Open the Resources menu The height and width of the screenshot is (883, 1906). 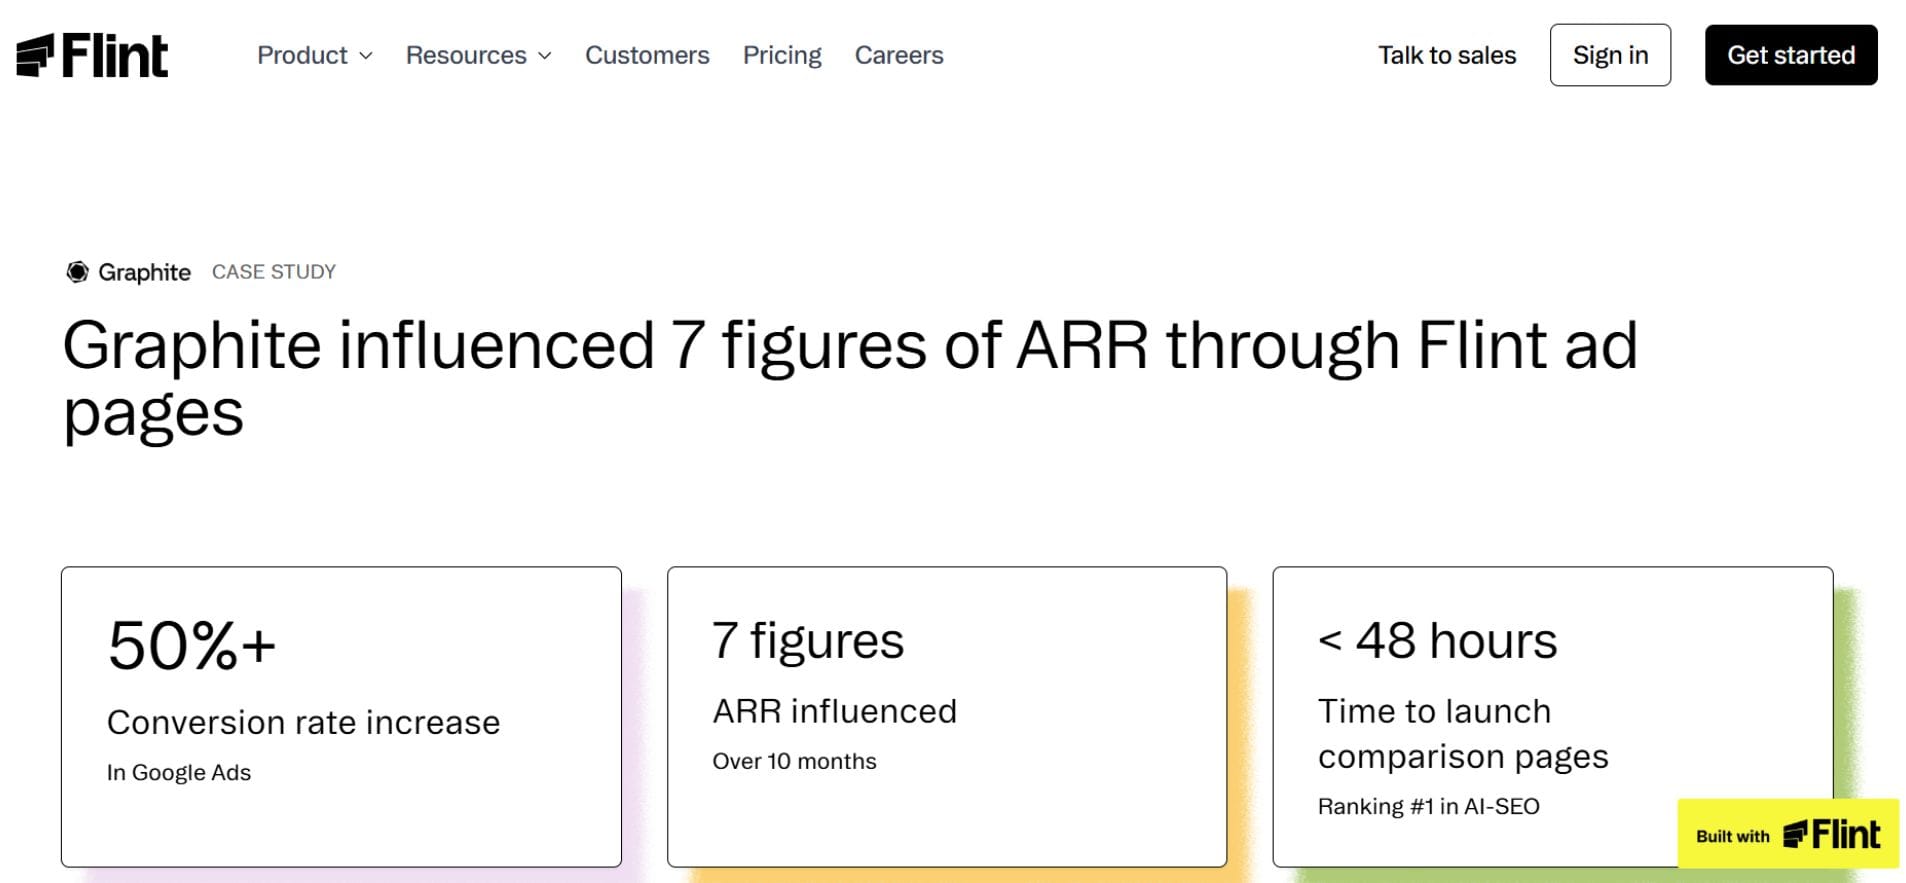479,55
